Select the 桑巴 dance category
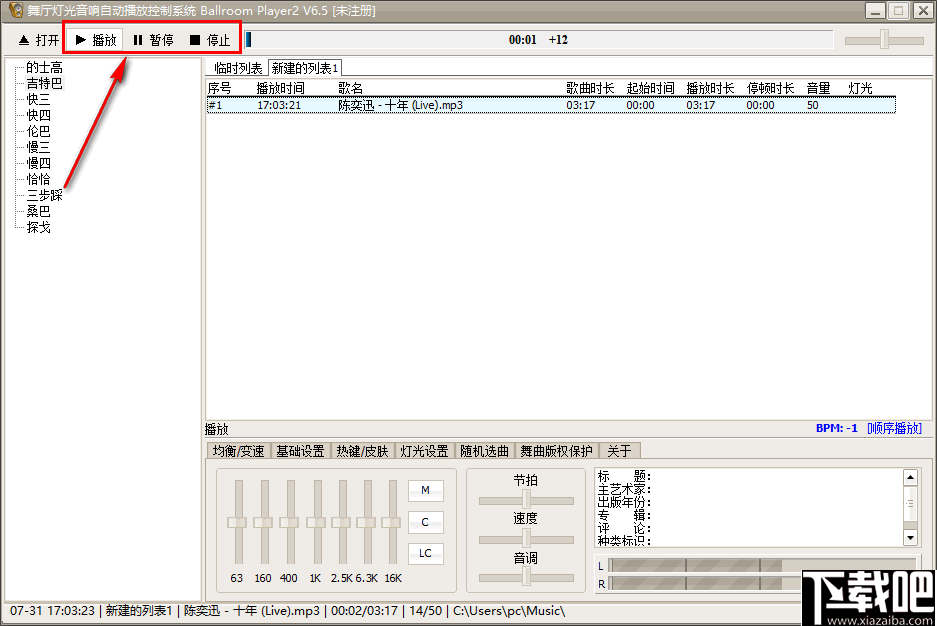 pos(38,211)
